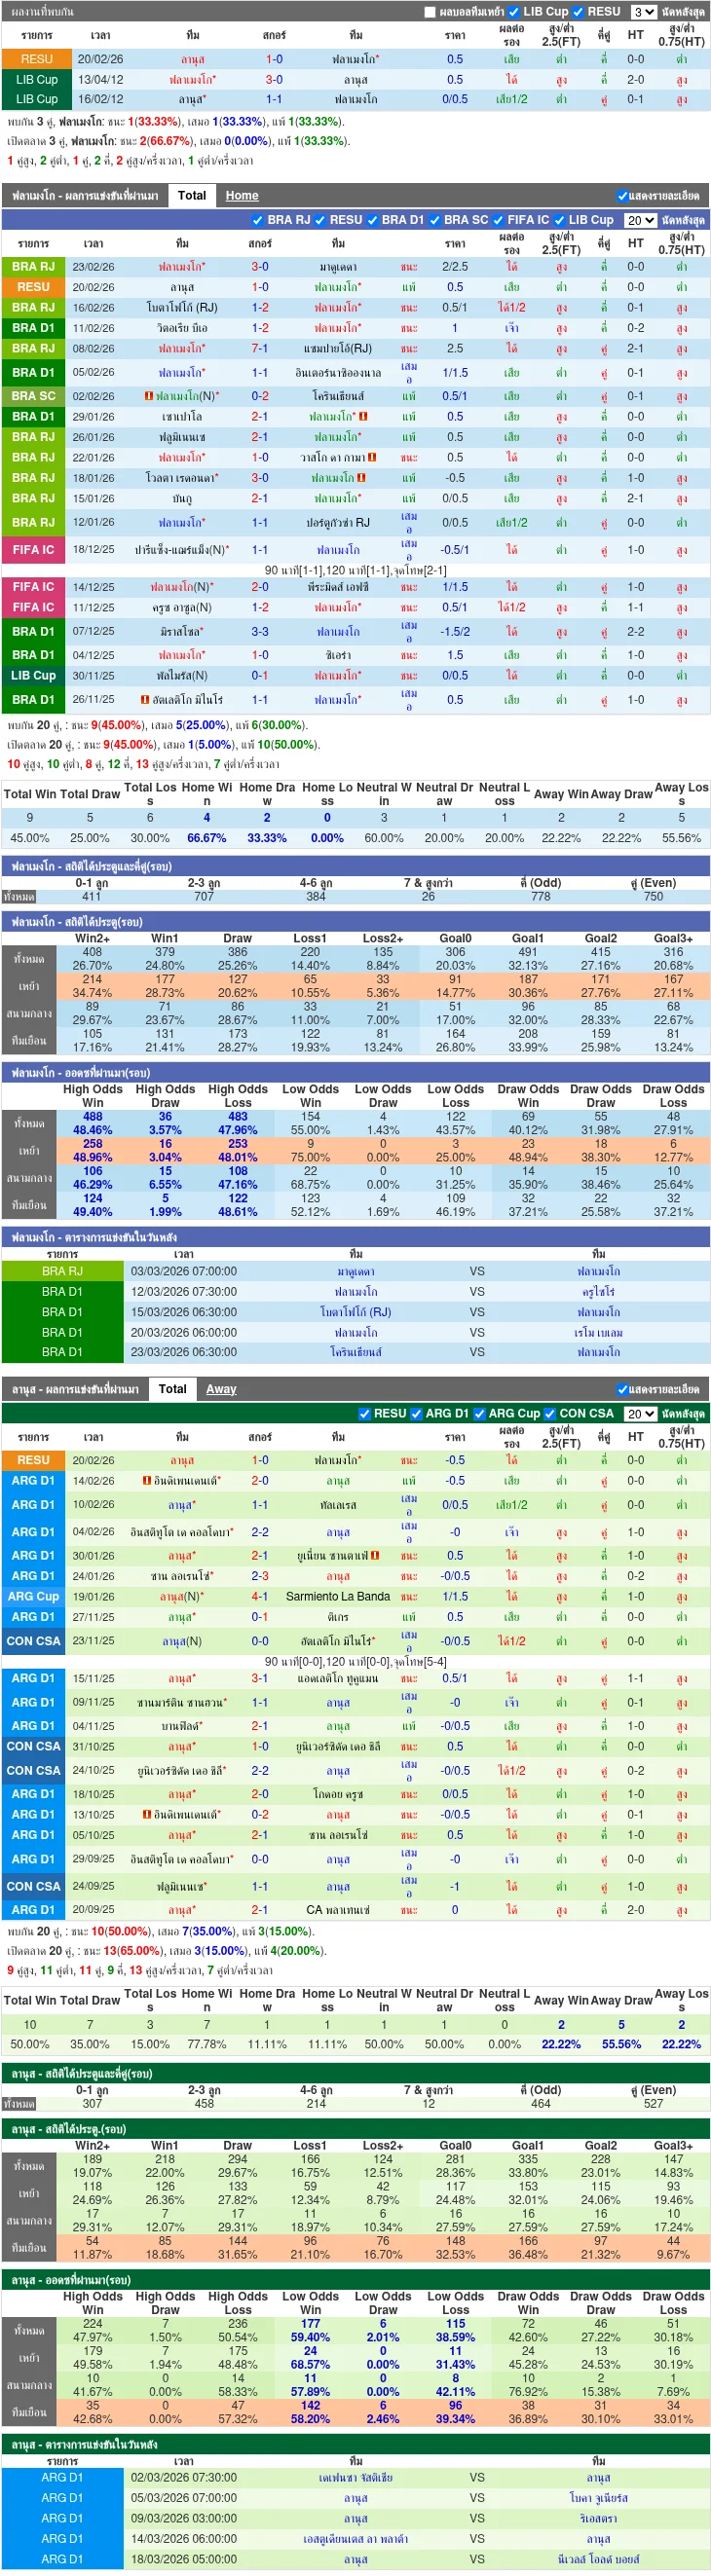The height and width of the screenshot is (2576, 711).
Task: Click red card icon on the 26/11/25 row
Action: [145, 699]
